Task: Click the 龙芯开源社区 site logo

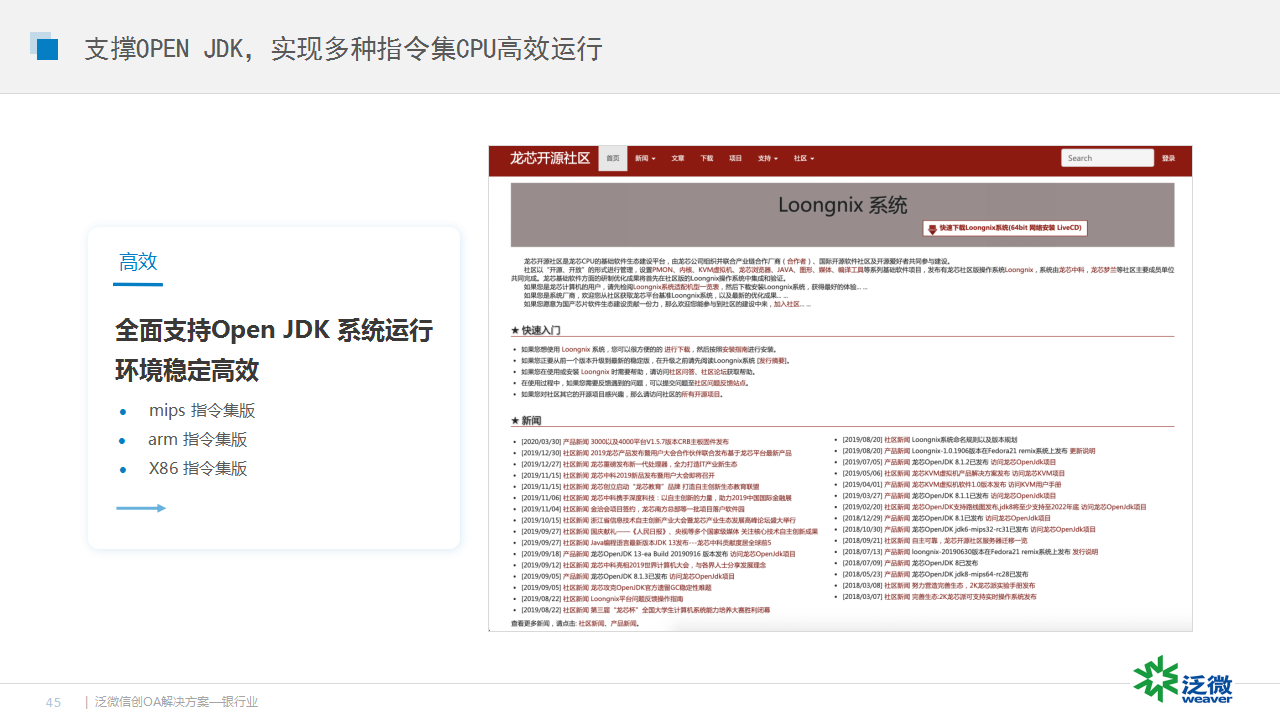Action: (x=549, y=158)
